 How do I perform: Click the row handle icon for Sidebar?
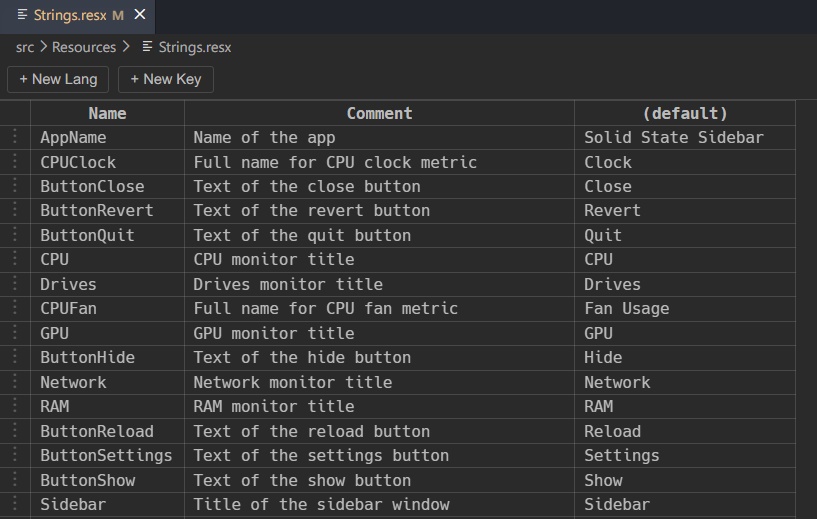(15, 503)
